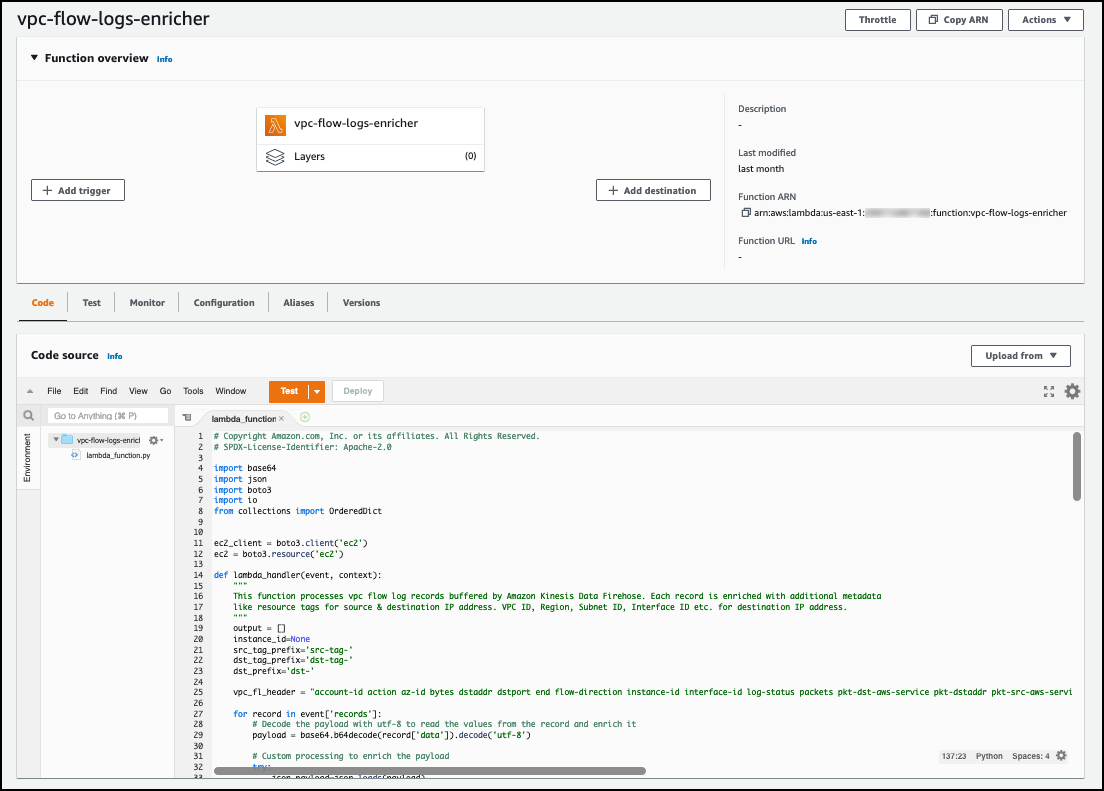The image size is (1104, 791).
Task: Close the lambda_function tab
Action: [282, 418]
